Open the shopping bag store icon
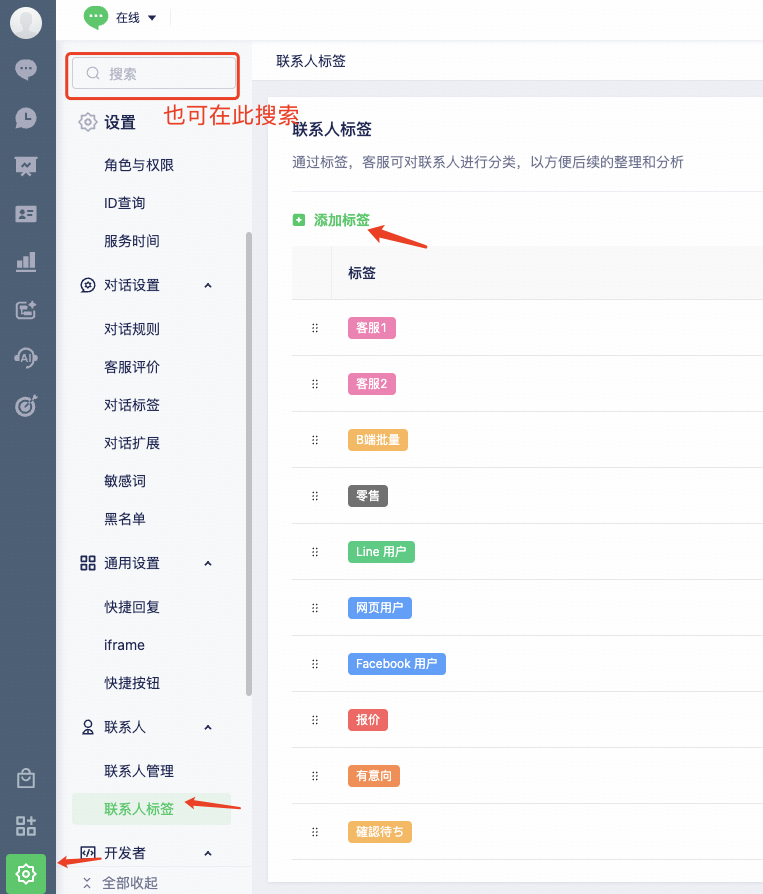The image size is (763, 894). 26,778
